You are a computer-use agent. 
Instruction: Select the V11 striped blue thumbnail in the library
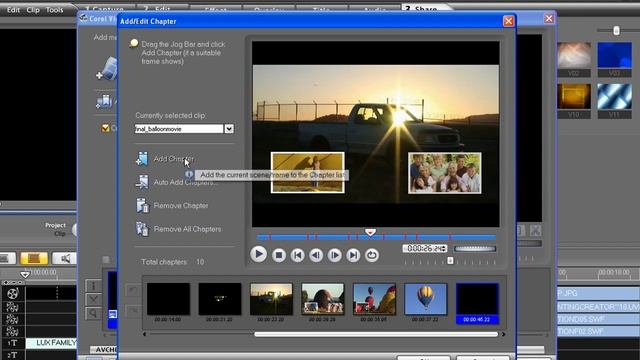point(614,96)
